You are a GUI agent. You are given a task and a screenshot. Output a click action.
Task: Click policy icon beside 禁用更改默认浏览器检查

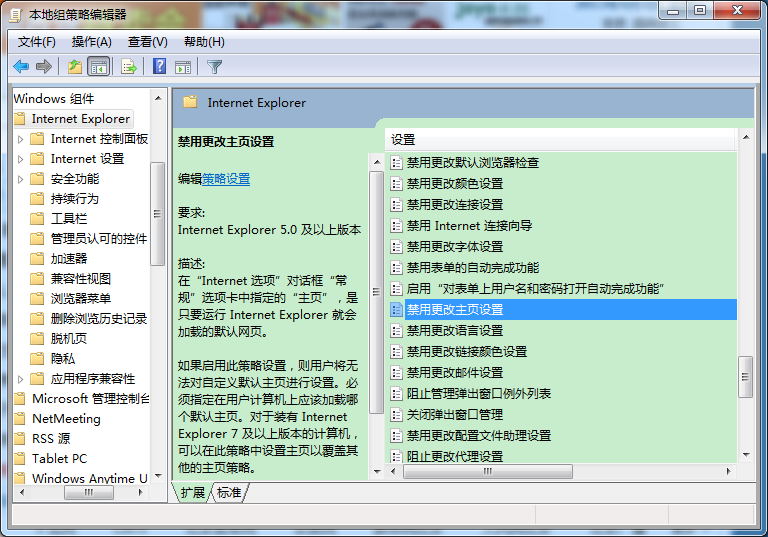pyautogui.click(x=396, y=162)
